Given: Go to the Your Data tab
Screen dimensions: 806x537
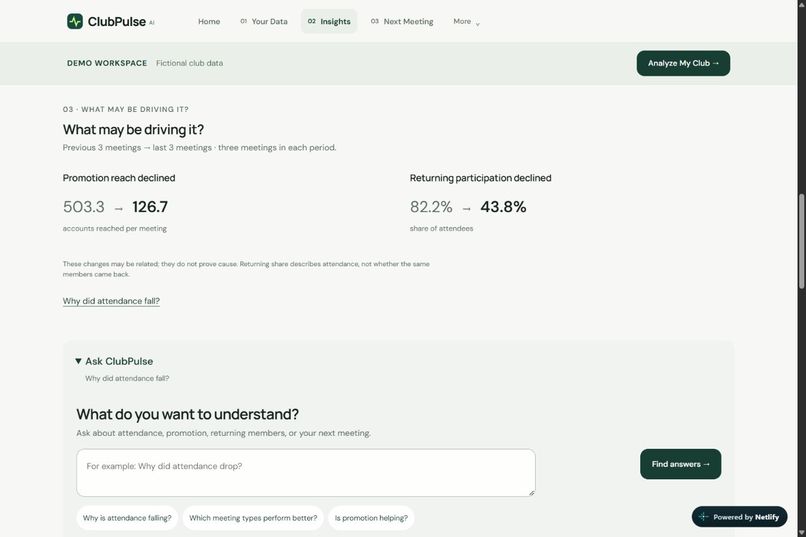Looking at the screenshot, I should (264, 22).
